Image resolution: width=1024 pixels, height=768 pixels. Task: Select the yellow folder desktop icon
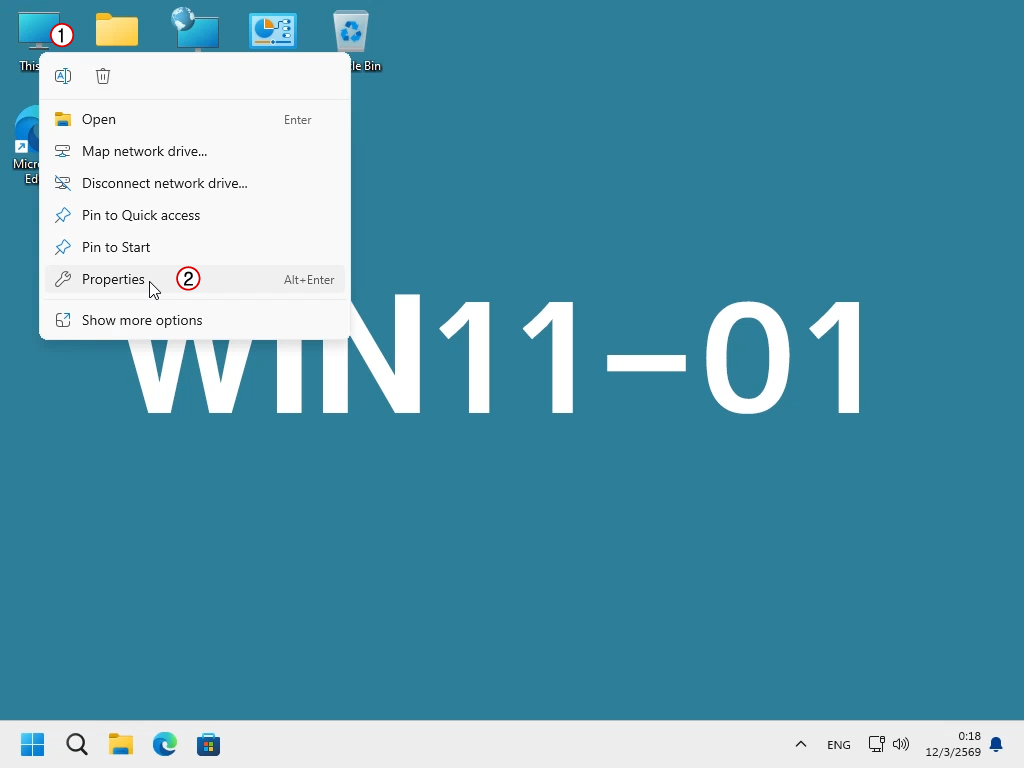click(117, 30)
